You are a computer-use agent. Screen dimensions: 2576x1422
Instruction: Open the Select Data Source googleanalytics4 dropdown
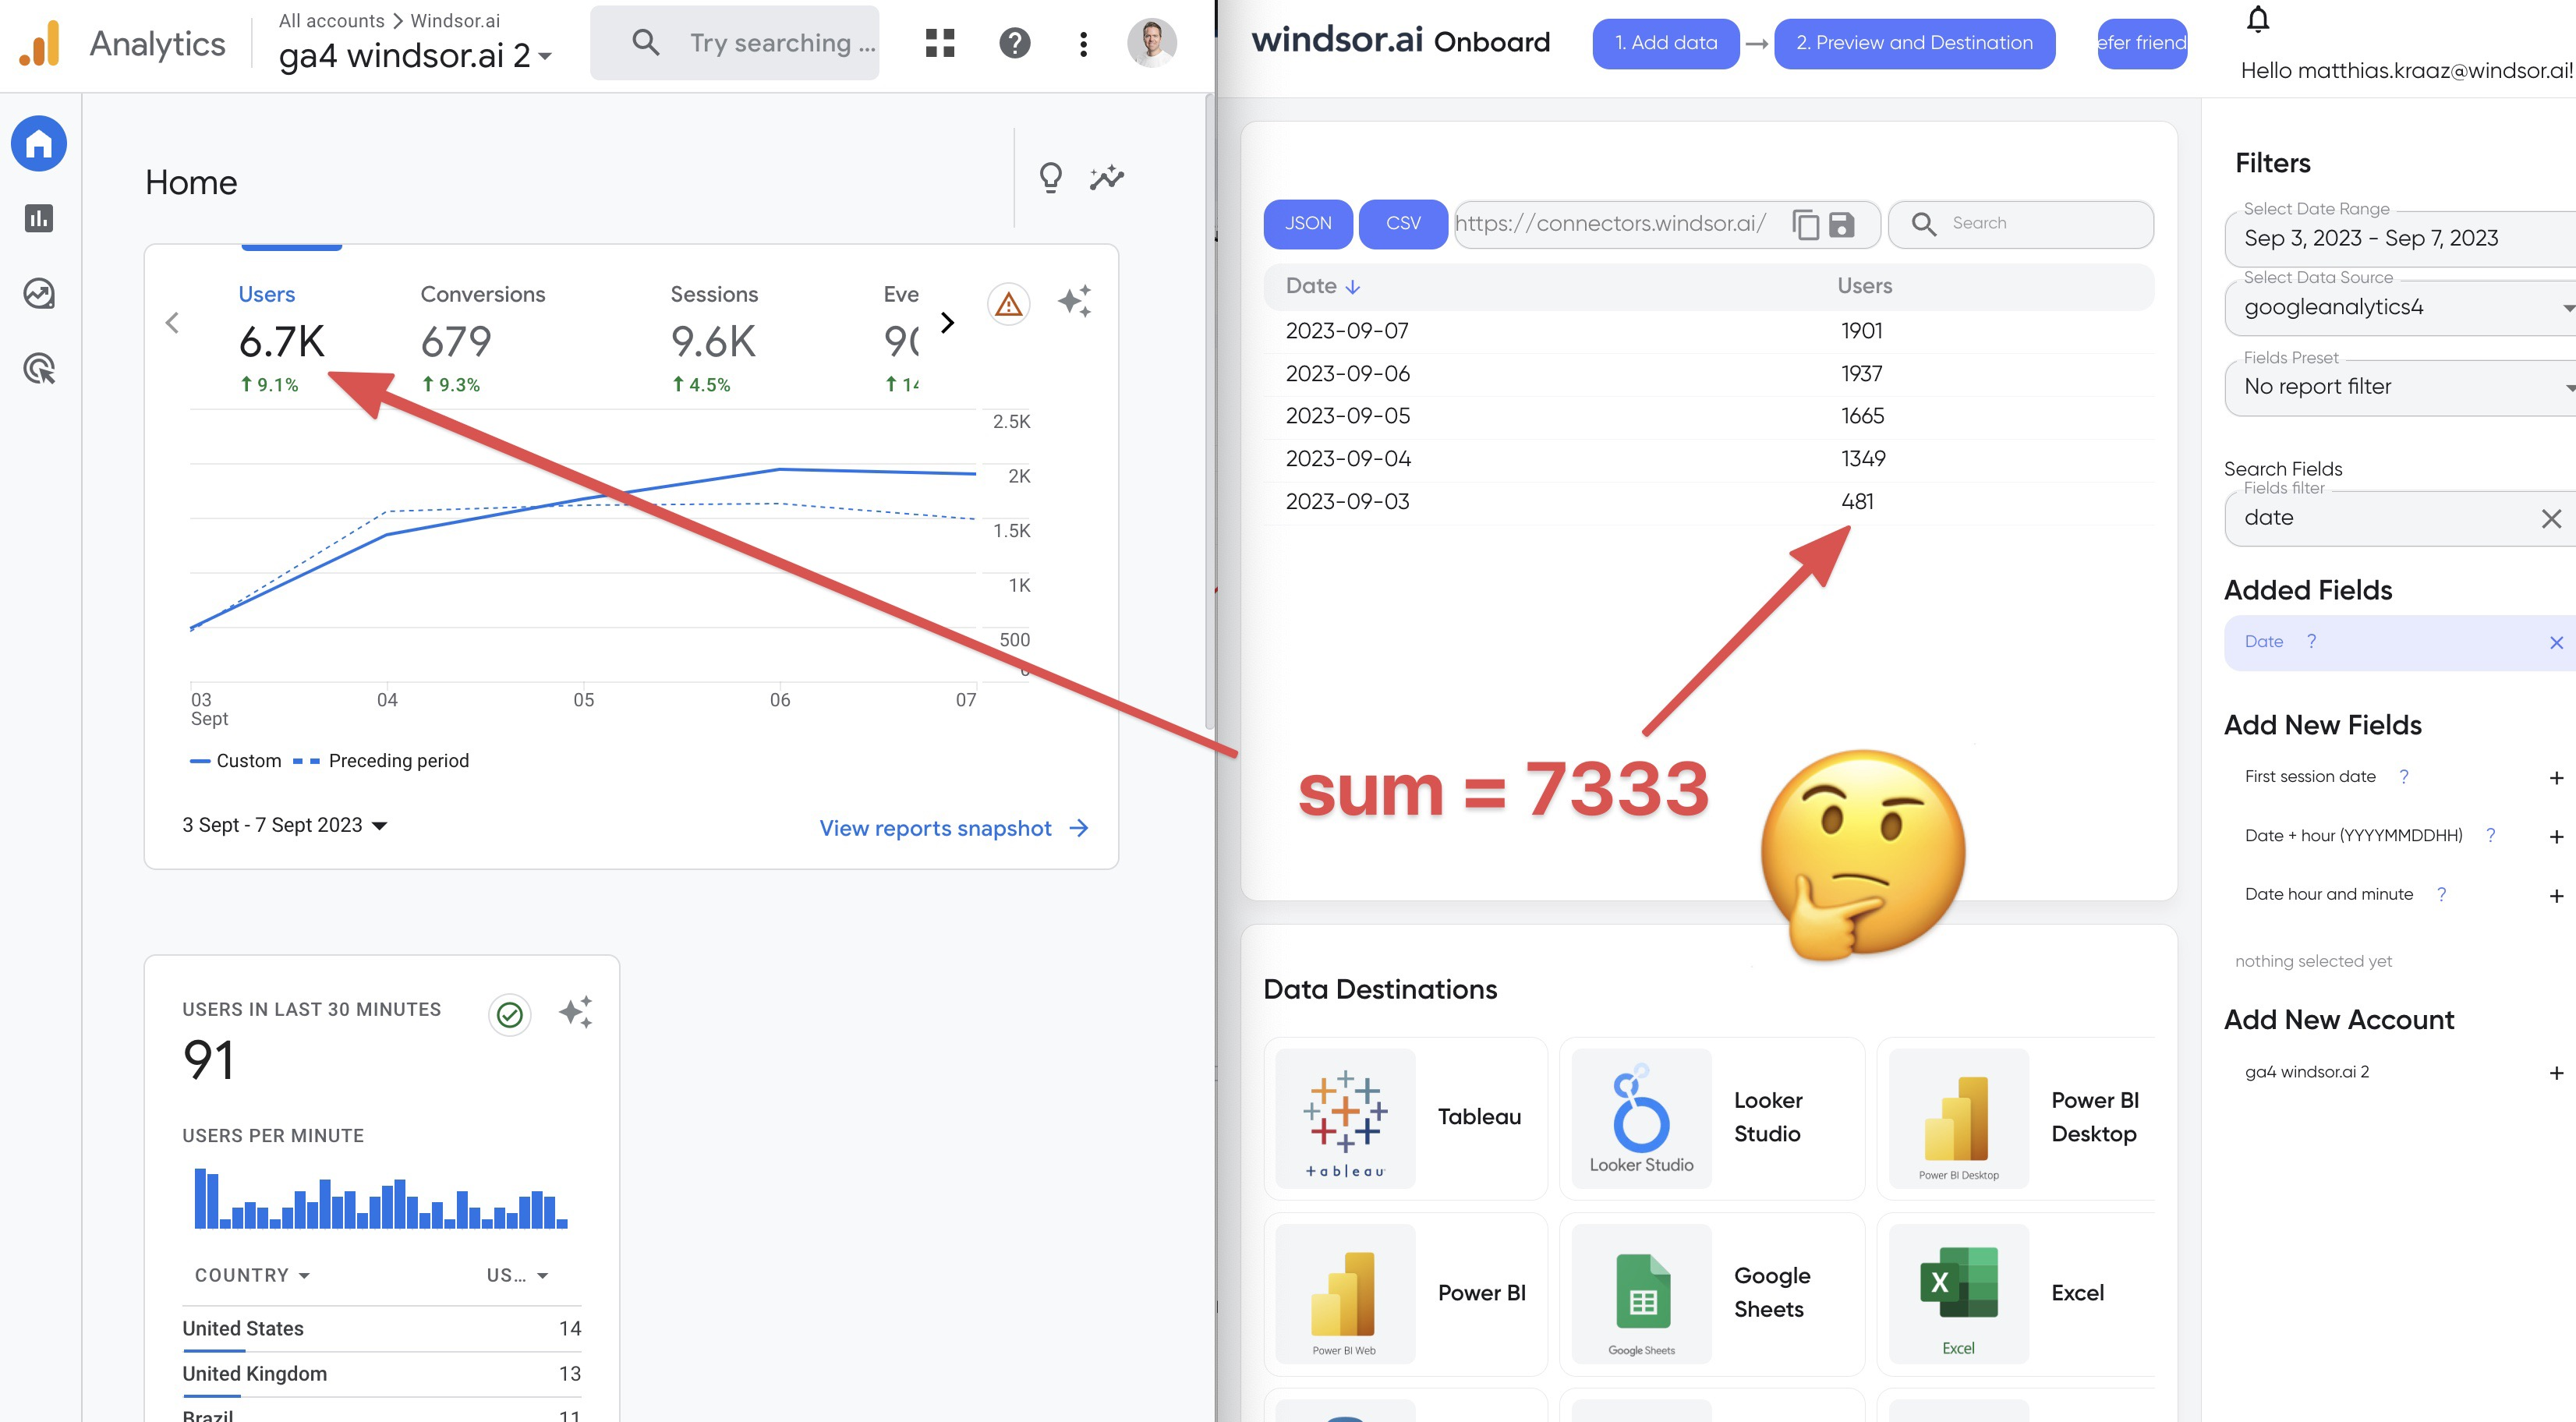pos(2400,308)
